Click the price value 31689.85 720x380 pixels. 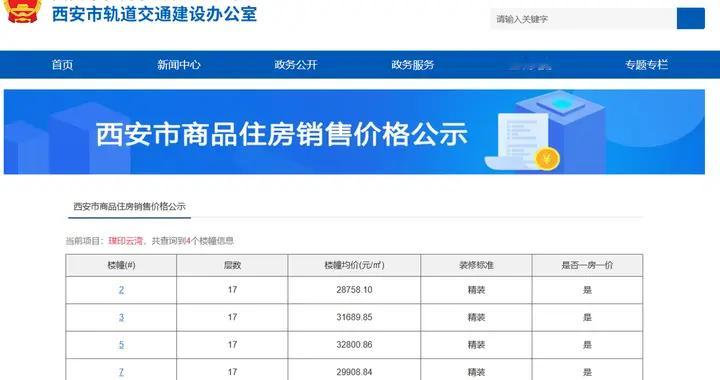354,317
